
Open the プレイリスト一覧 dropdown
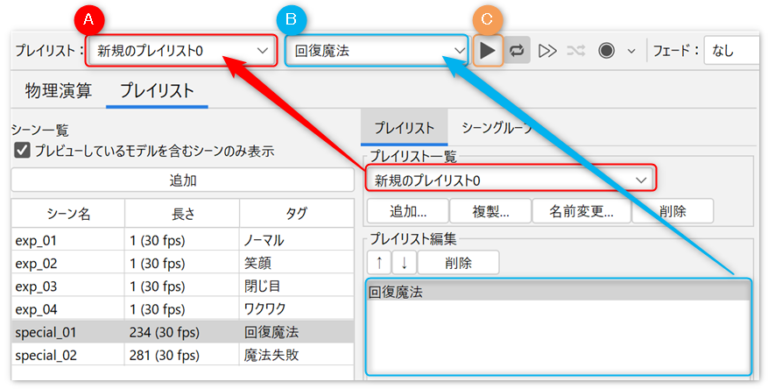coord(510,180)
